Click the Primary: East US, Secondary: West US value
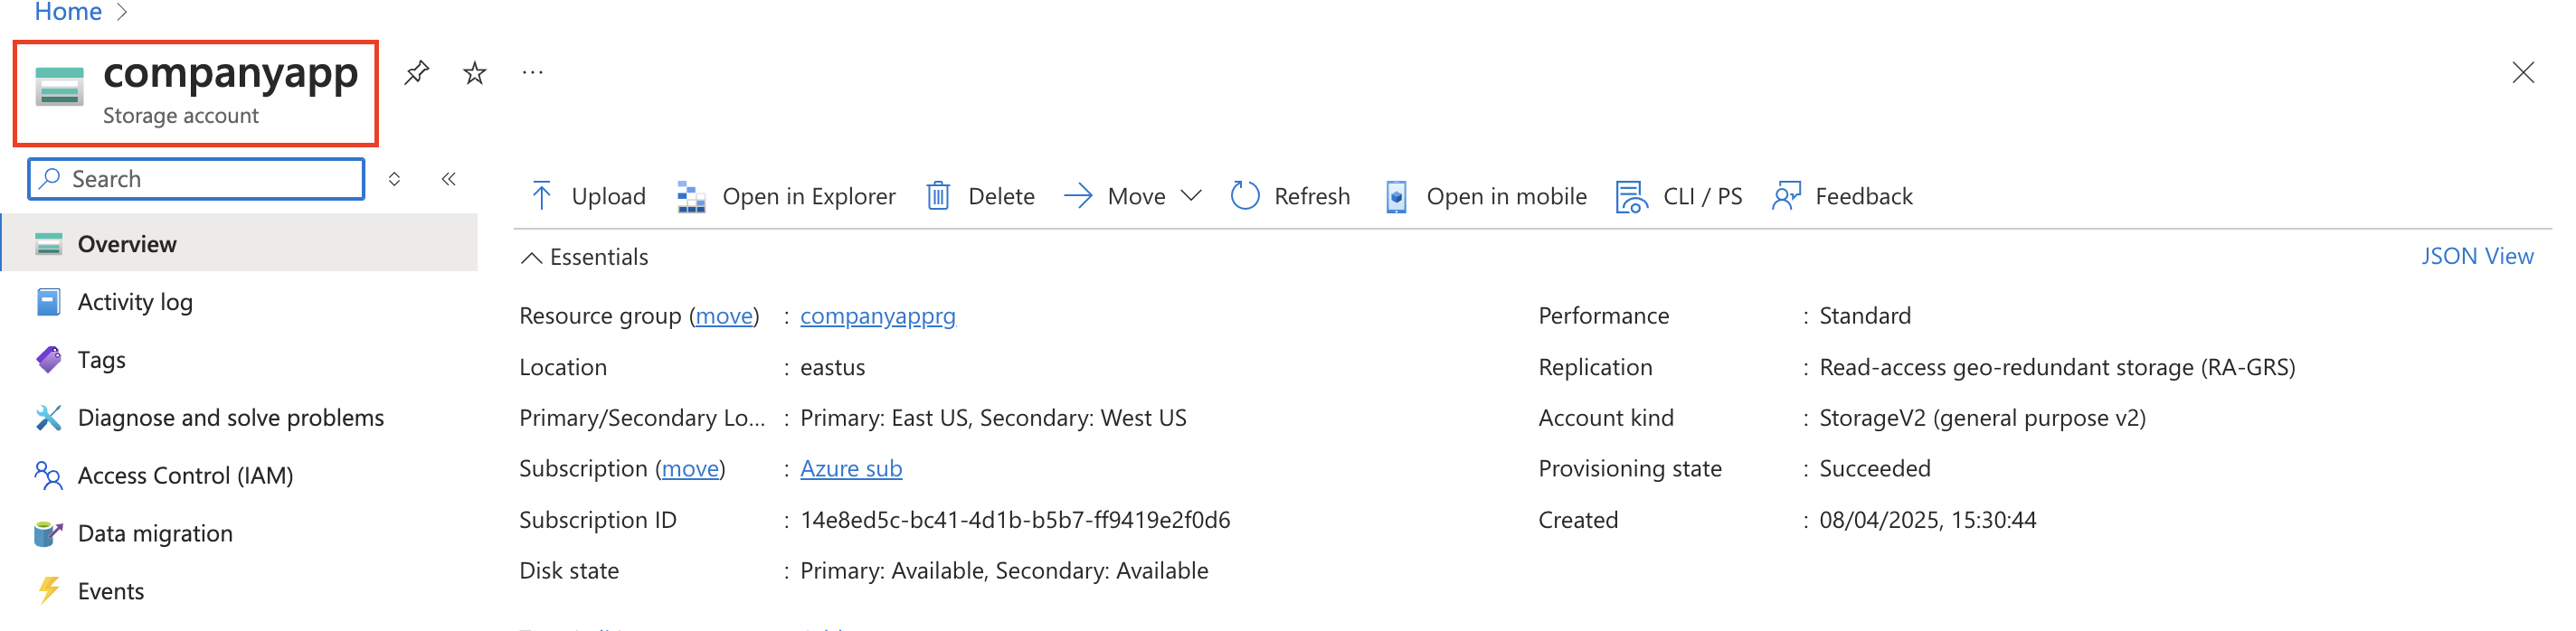Screen dimensions: 2576x631 pyautogui.click(x=993, y=418)
